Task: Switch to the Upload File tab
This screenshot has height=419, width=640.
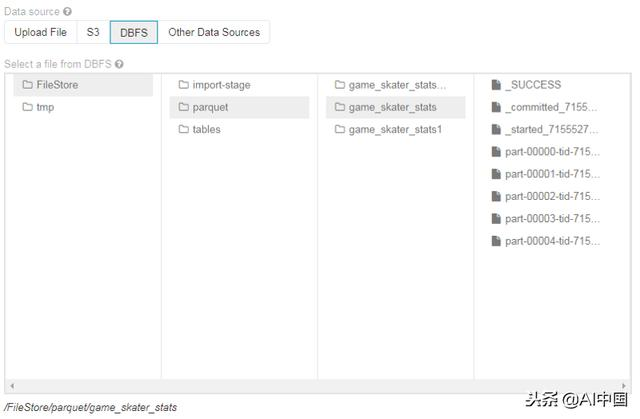Action: (41, 32)
